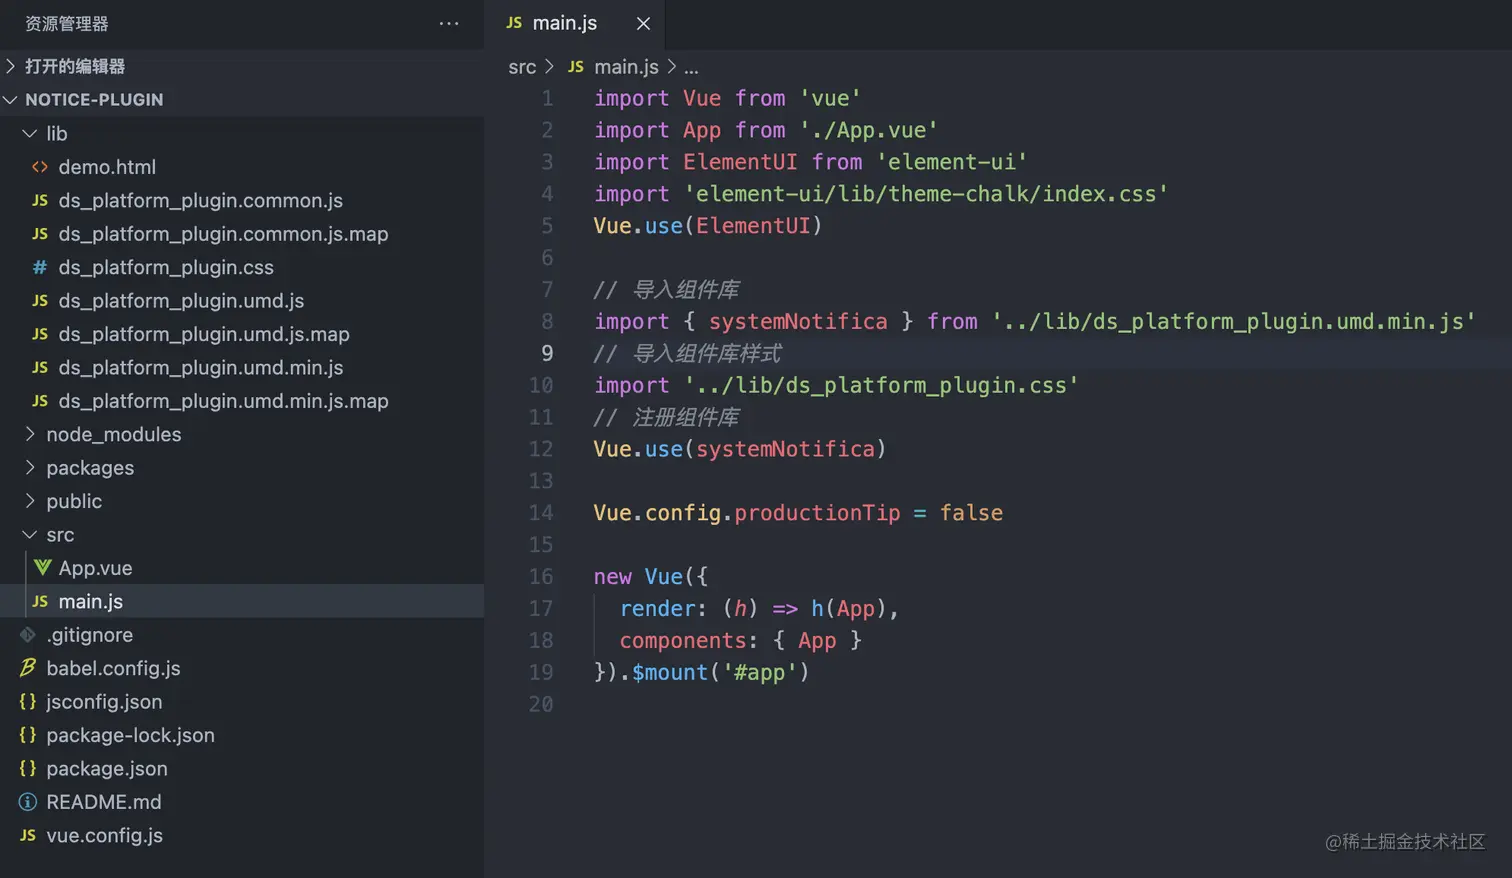The image size is (1512, 878).
Task: Click JS icon in the breadcrumb bar
Action: click(576, 66)
